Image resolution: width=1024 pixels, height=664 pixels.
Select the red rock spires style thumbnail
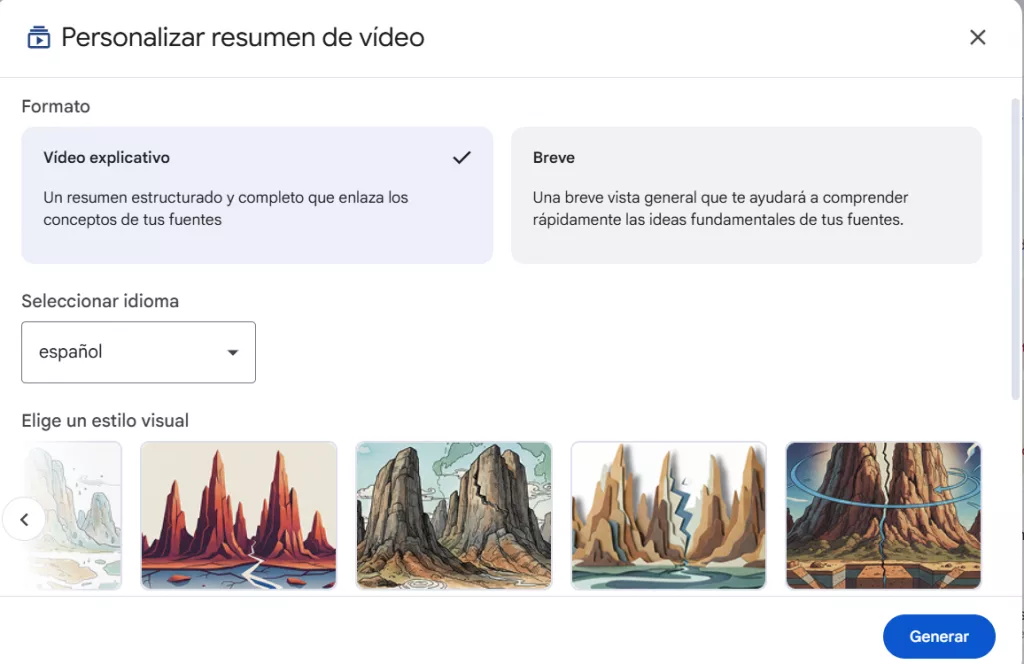coord(238,515)
